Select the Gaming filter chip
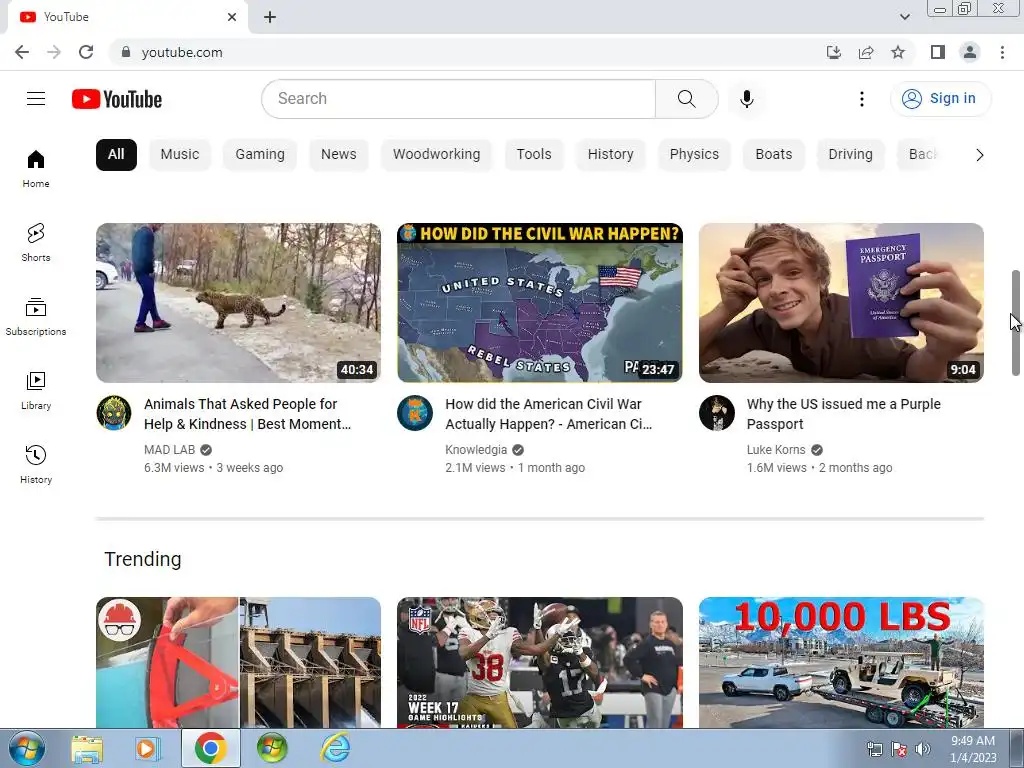The width and height of the screenshot is (1024, 768). click(x=260, y=154)
